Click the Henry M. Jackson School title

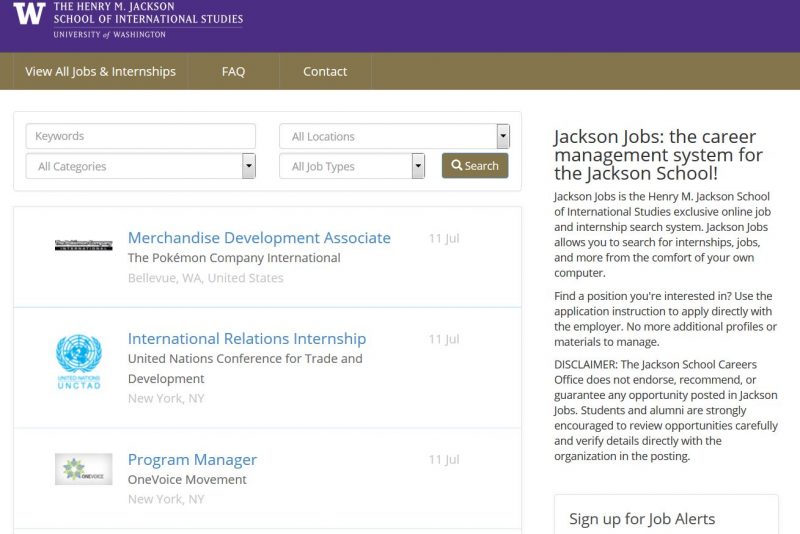tap(148, 13)
